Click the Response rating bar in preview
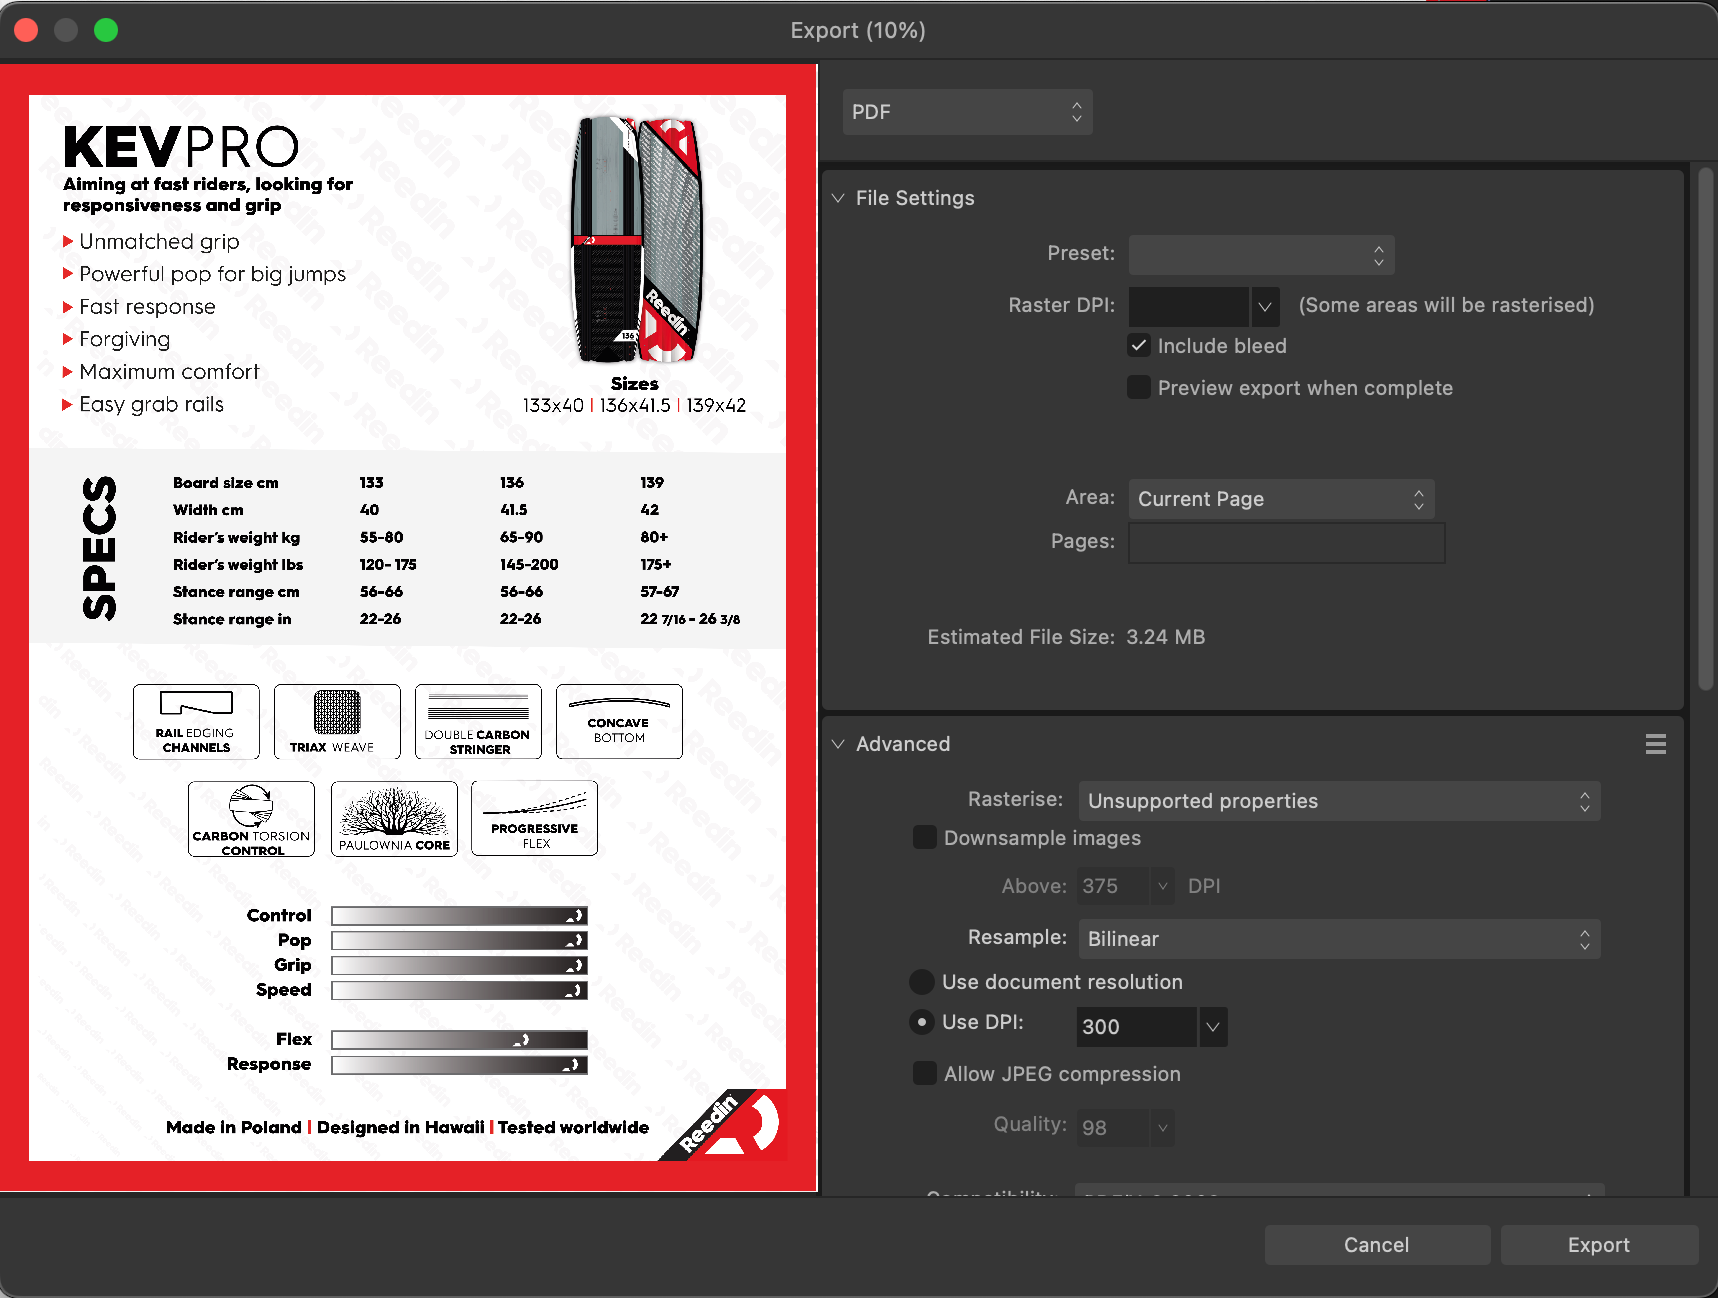The width and height of the screenshot is (1718, 1298). 459,1065
